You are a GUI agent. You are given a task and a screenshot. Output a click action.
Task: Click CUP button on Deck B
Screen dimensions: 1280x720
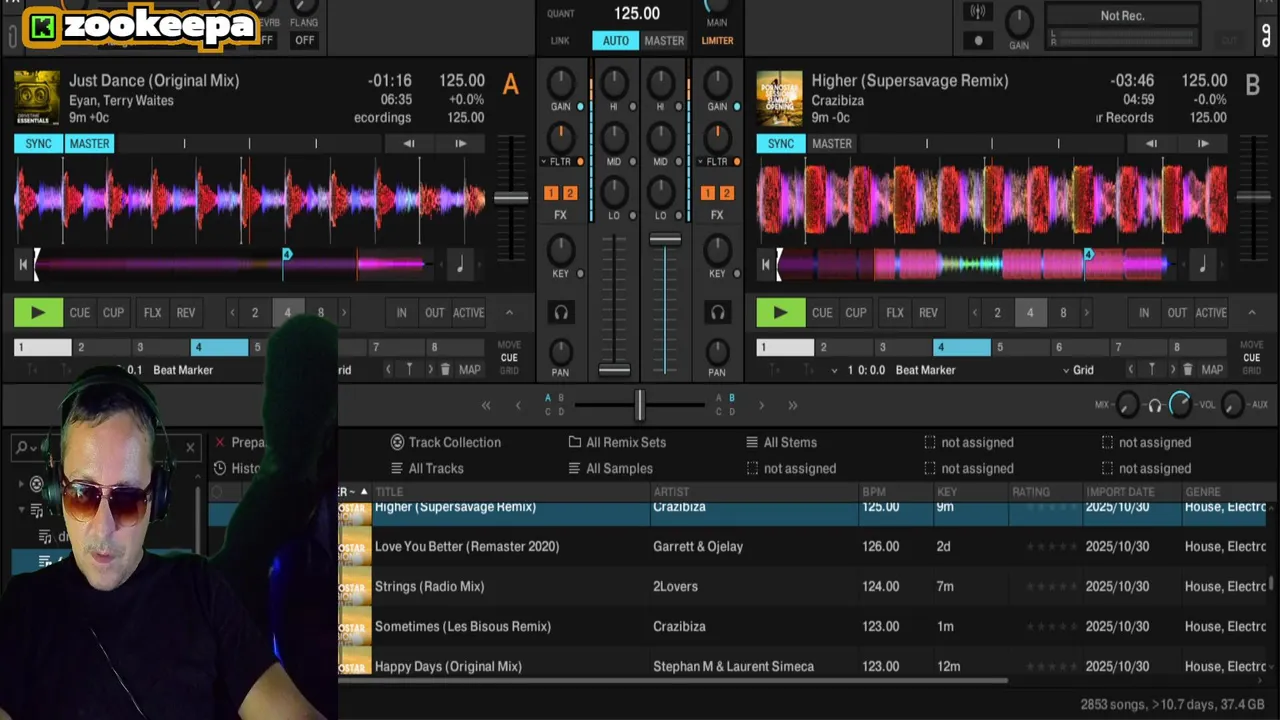(x=856, y=313)
